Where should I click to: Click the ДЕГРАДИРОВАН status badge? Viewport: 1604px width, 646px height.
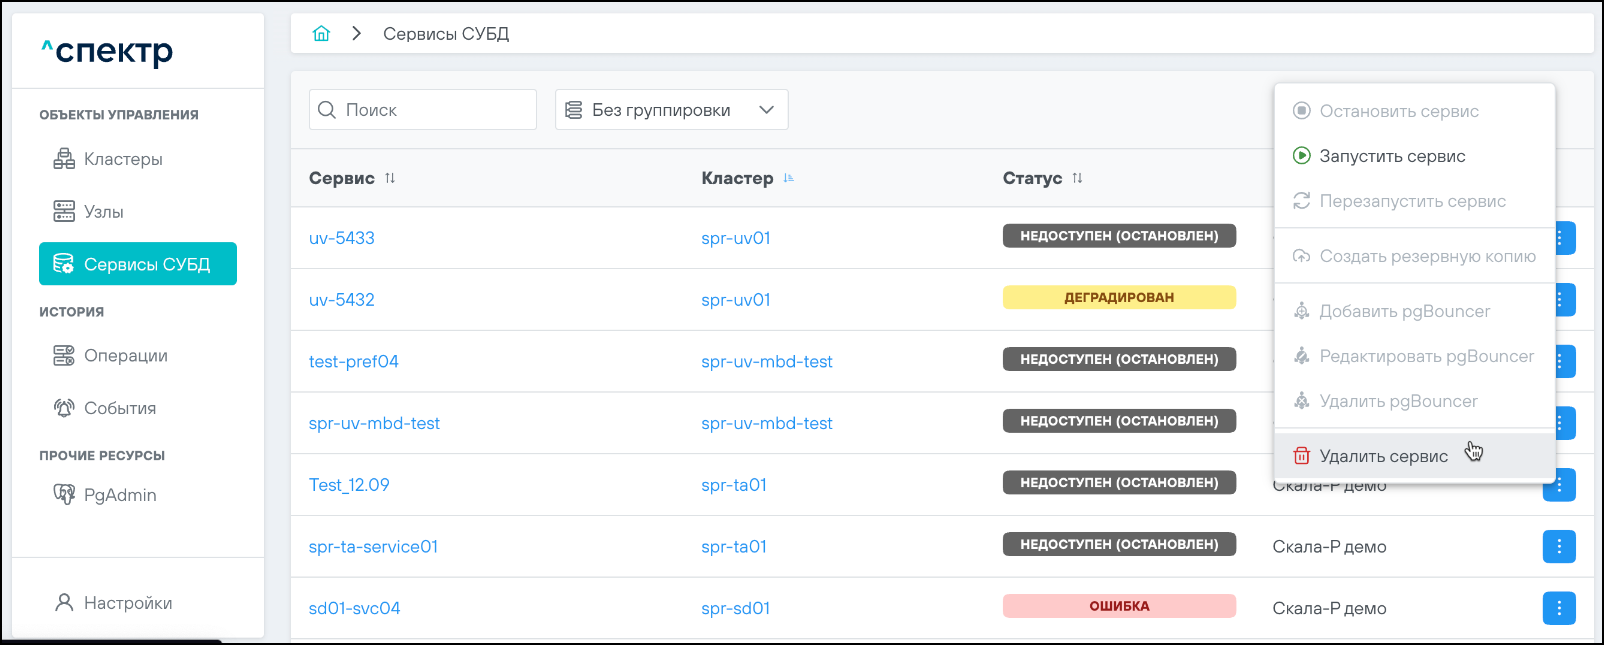(x=1118, y=298)
